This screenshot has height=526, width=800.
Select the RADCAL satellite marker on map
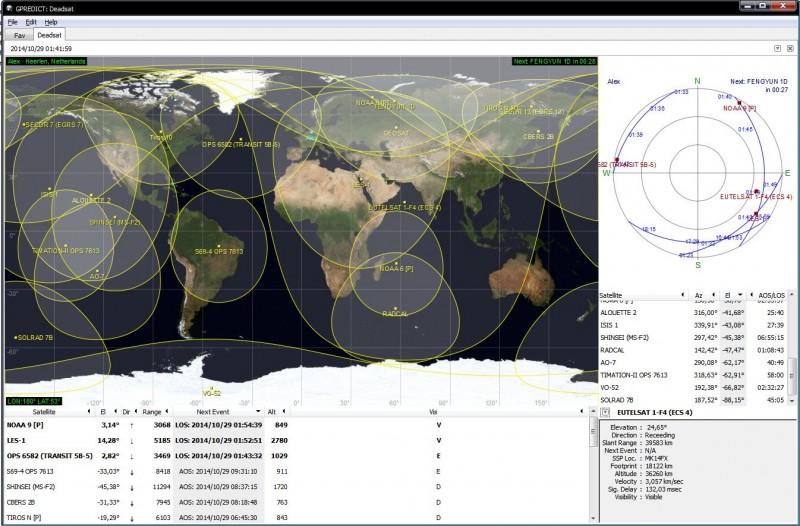tap(396, 308)
